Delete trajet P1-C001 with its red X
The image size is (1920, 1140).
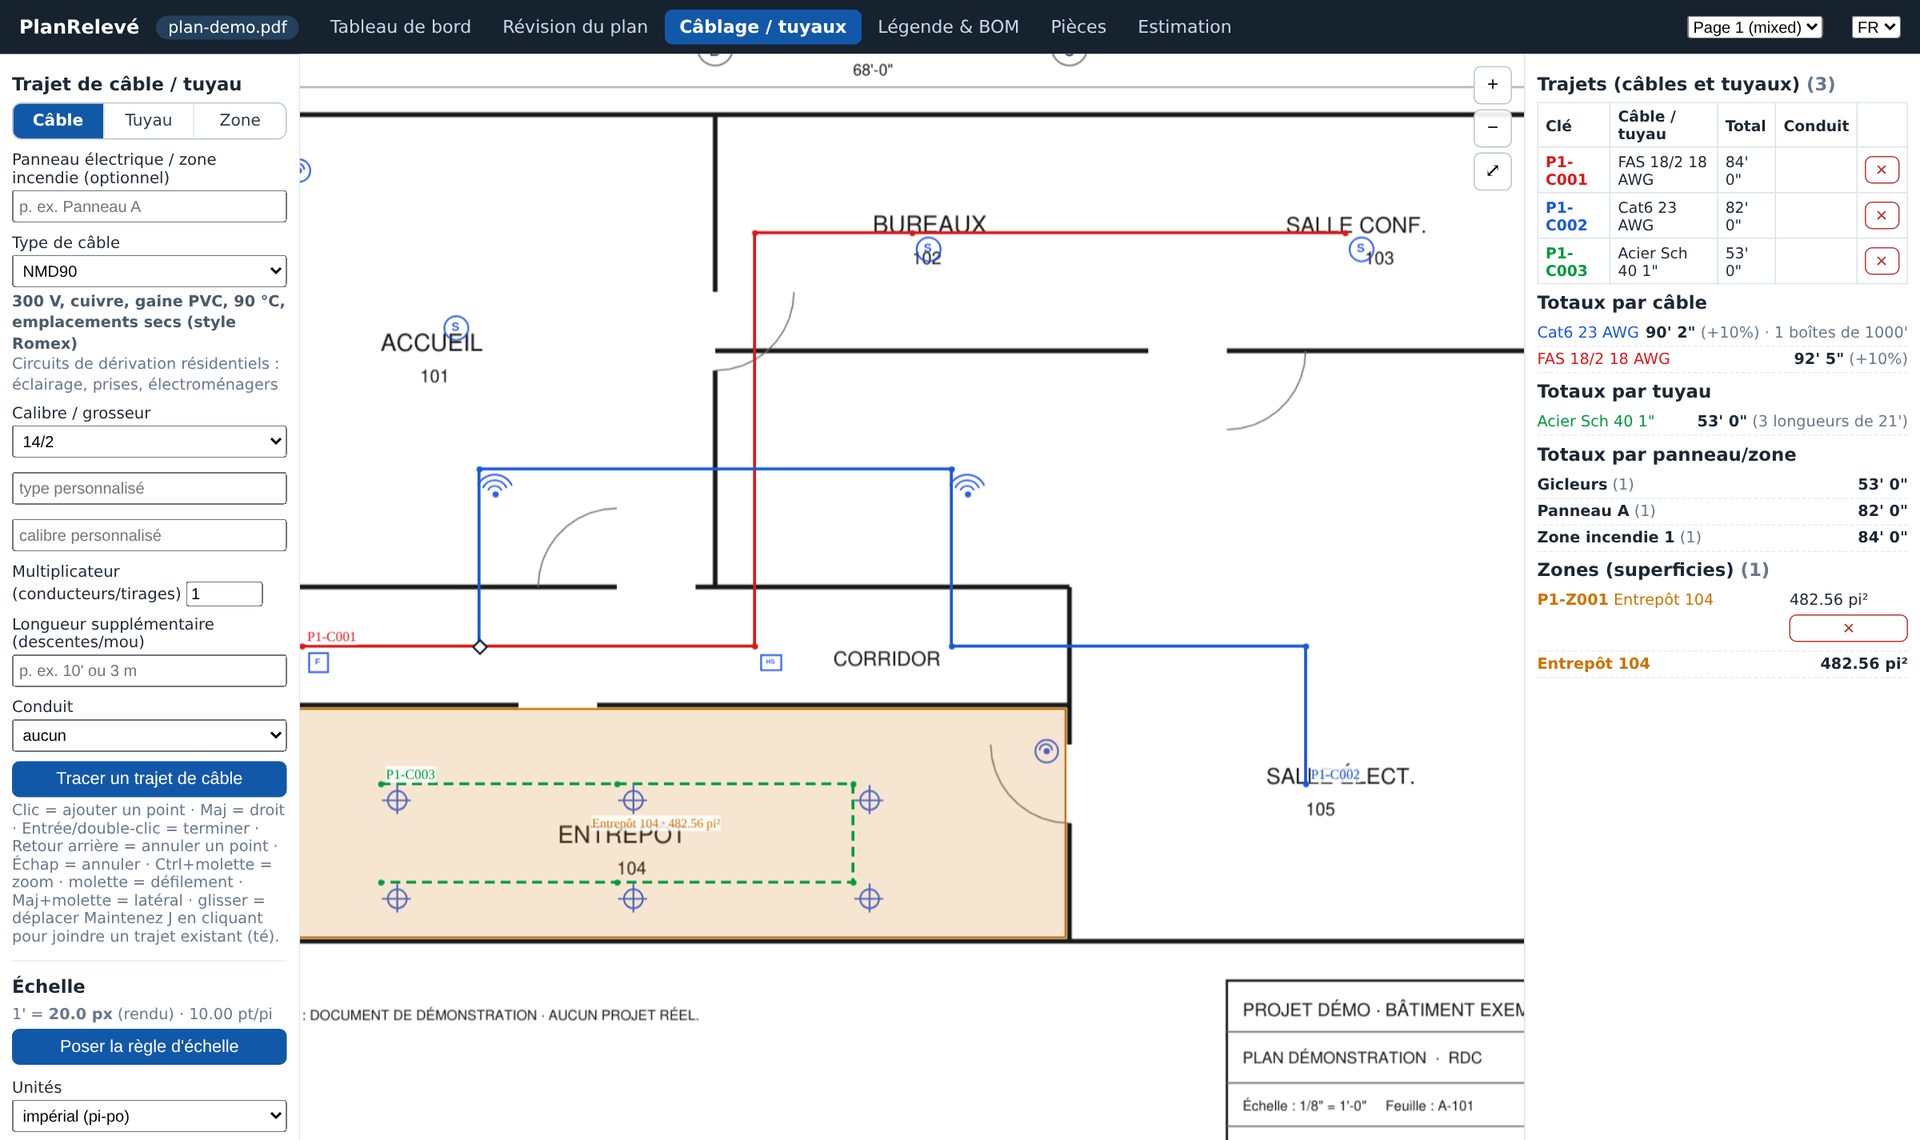tap(1881, 170)
